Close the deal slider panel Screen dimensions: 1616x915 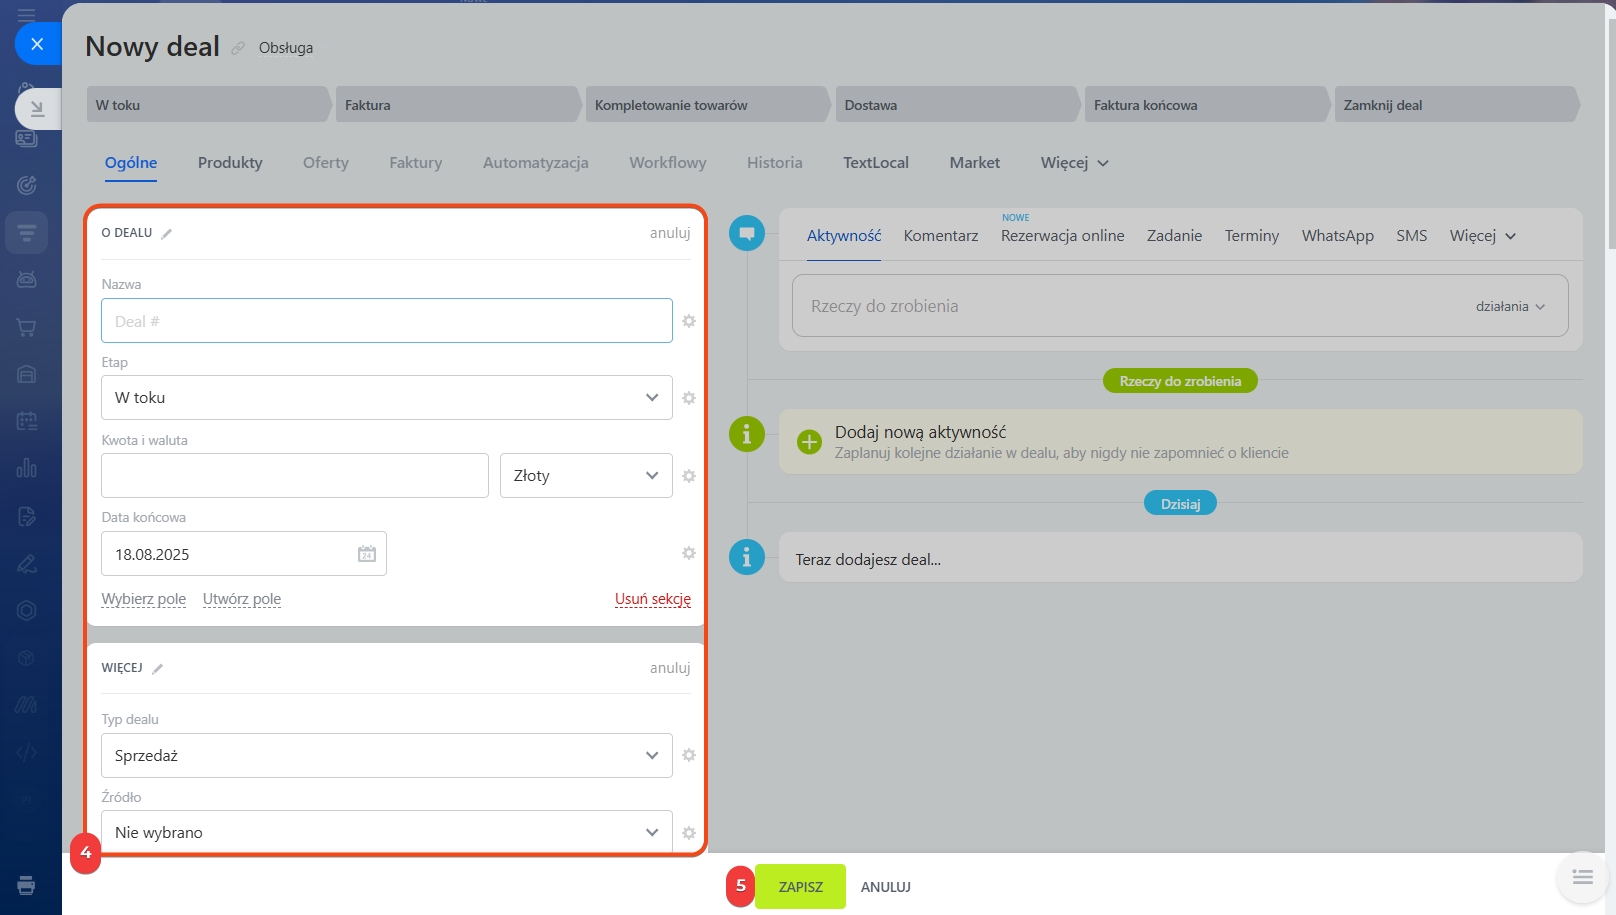[37, 44]
